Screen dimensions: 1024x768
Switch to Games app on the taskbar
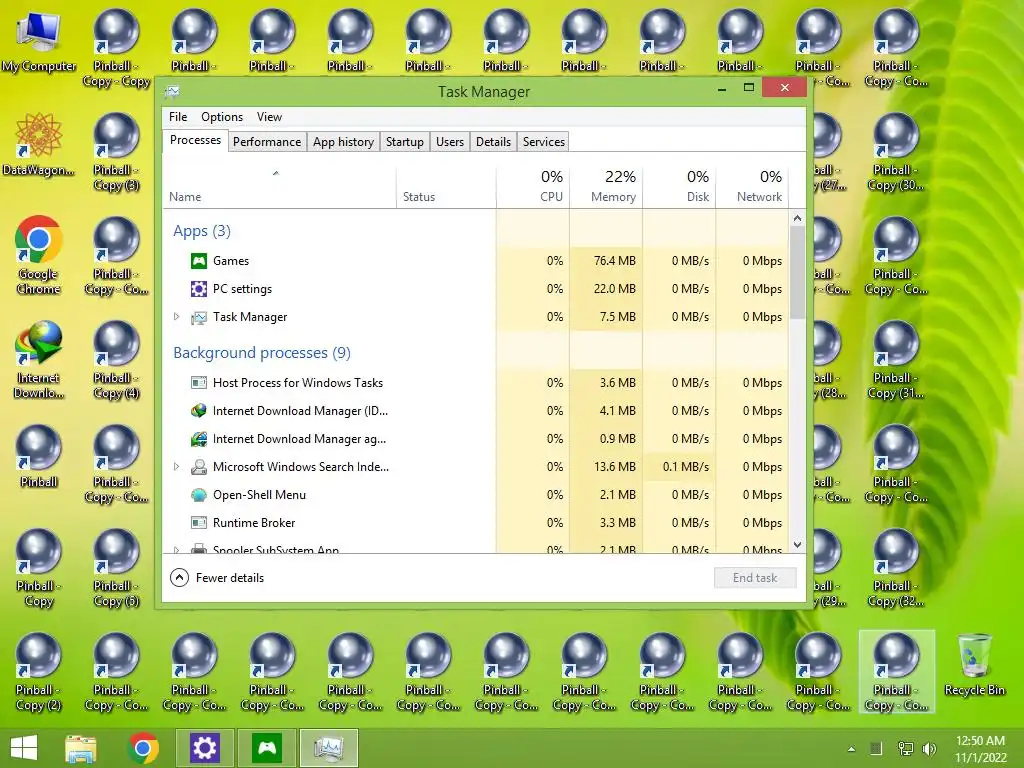click(266, 748)
